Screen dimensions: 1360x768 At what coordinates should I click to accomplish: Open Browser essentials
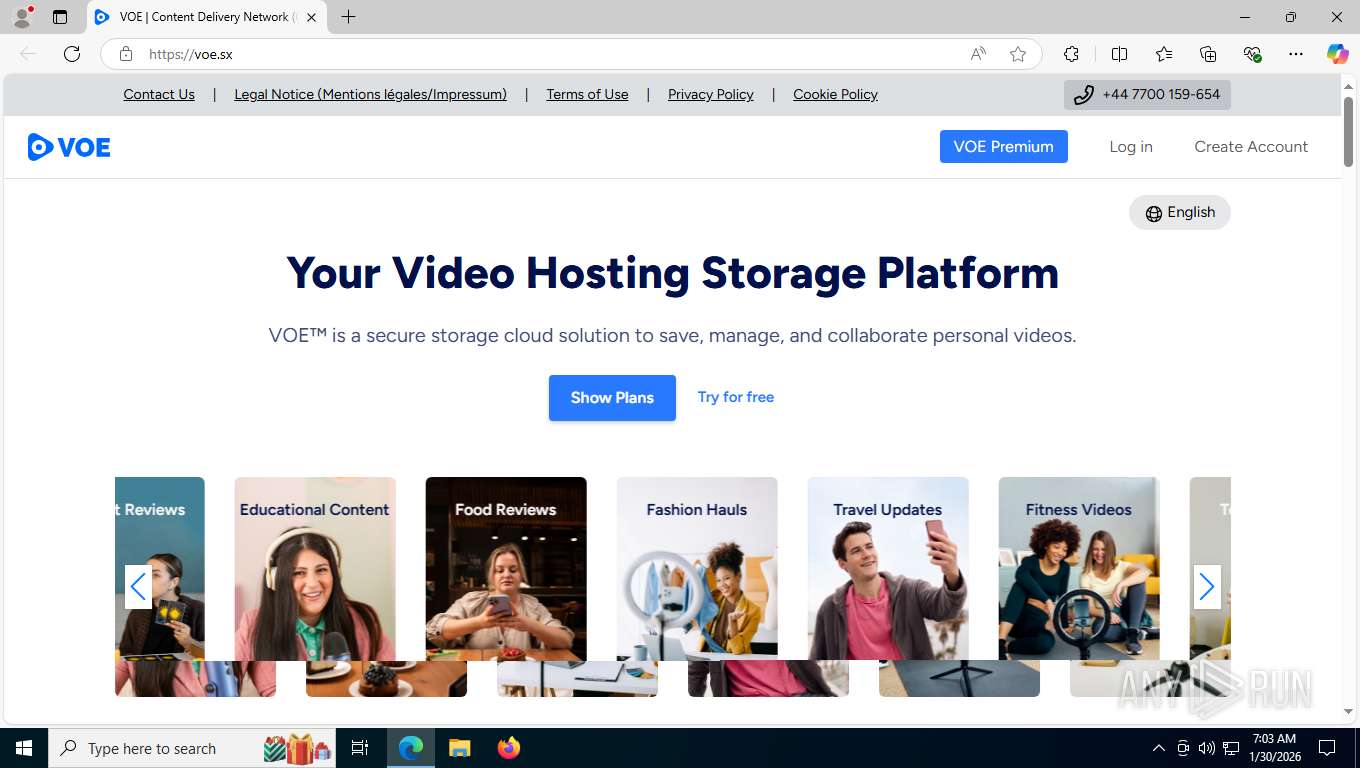[1252, 54]
